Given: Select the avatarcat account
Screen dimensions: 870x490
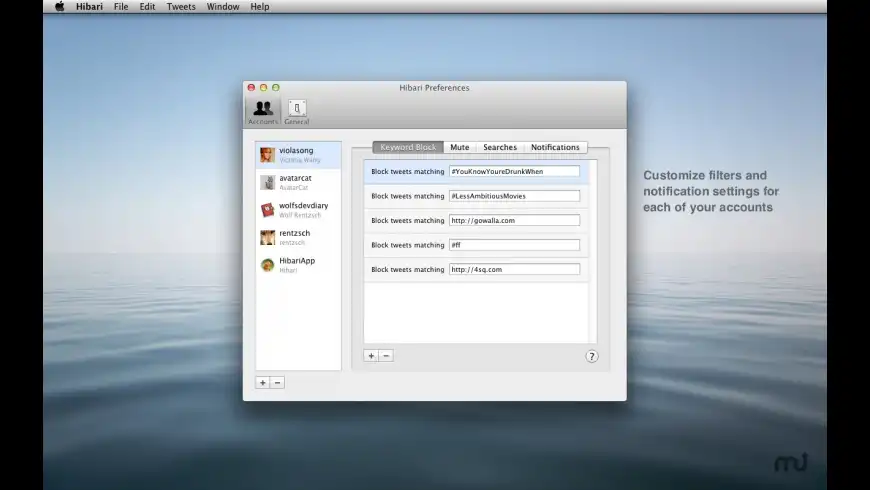Looking at the screenshot, I should click(x=299, y=182).
